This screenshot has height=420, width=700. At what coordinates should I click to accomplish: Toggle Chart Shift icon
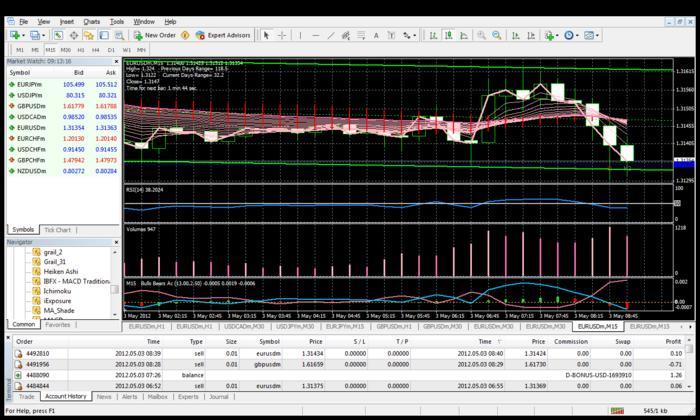click(x=531, y=35)
